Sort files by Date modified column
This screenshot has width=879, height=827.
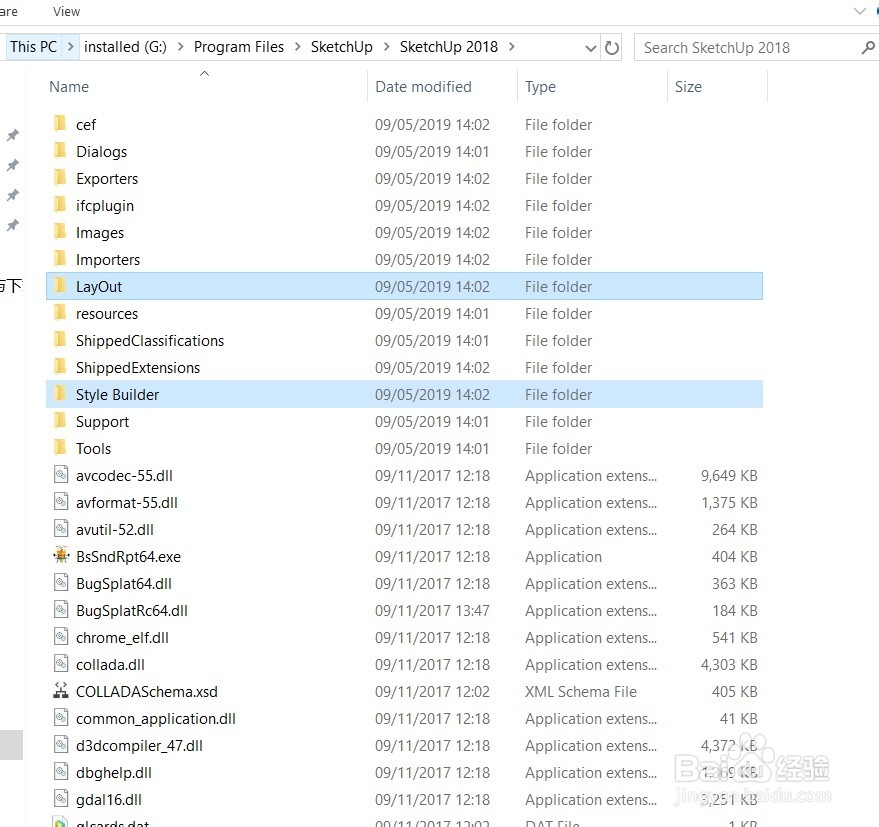click(423, 87)
